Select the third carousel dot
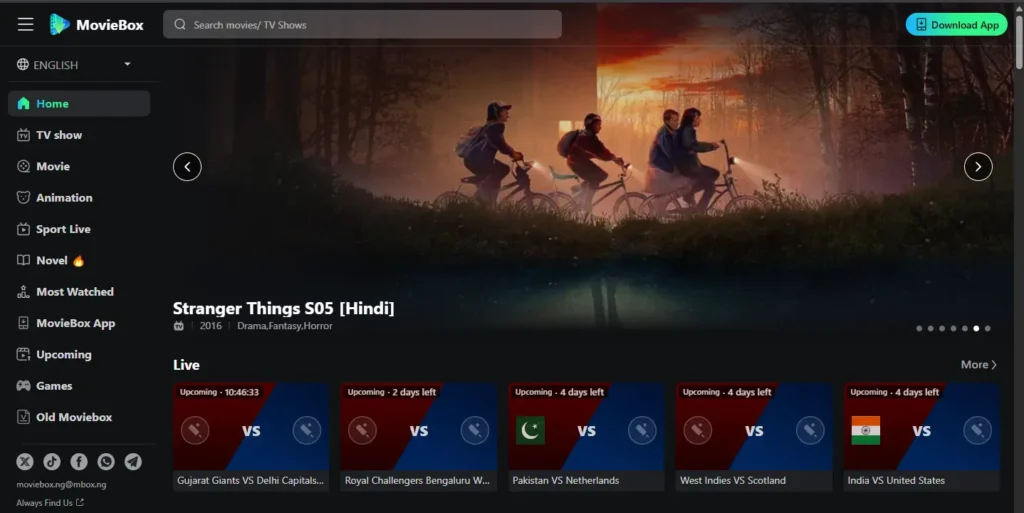The width and height of the screenshot is (1024, 513). pos(942,328)
